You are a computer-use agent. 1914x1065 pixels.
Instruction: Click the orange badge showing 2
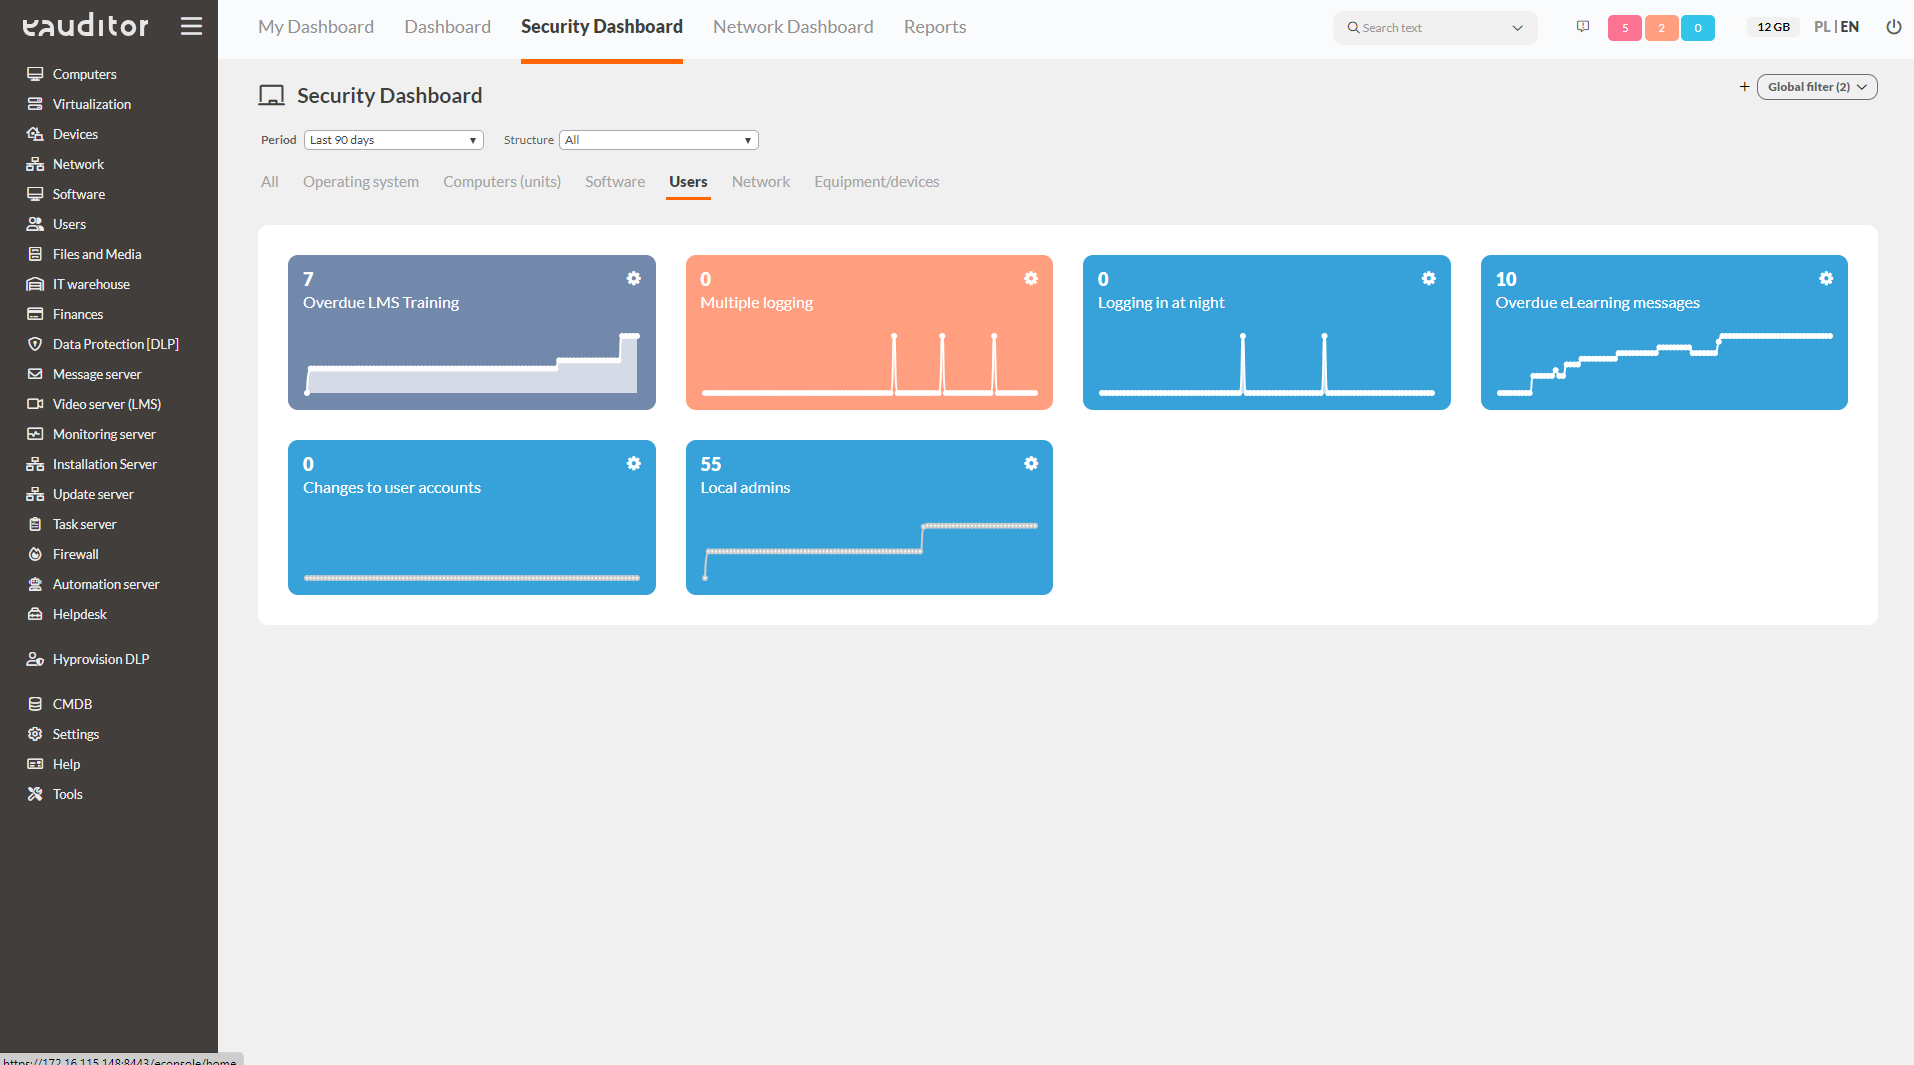pos(1661,28)
